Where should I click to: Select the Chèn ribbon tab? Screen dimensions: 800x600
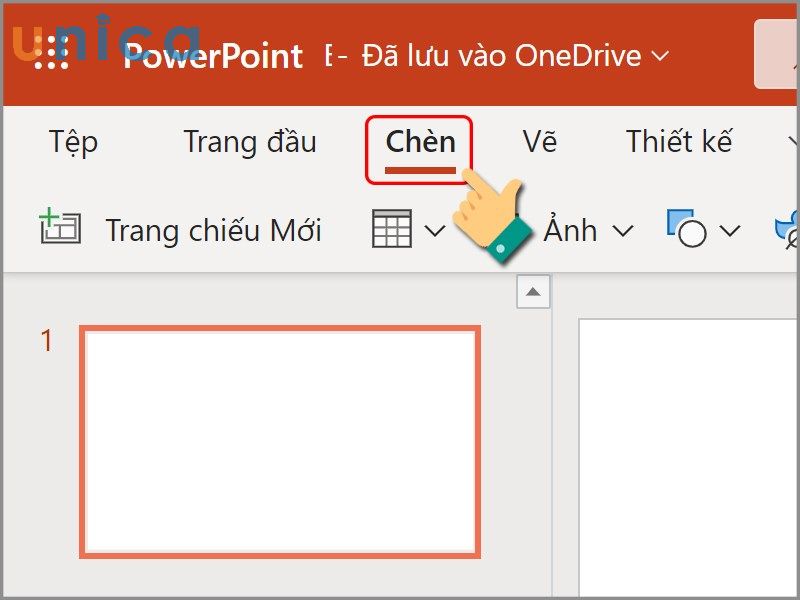click(421, 141)
